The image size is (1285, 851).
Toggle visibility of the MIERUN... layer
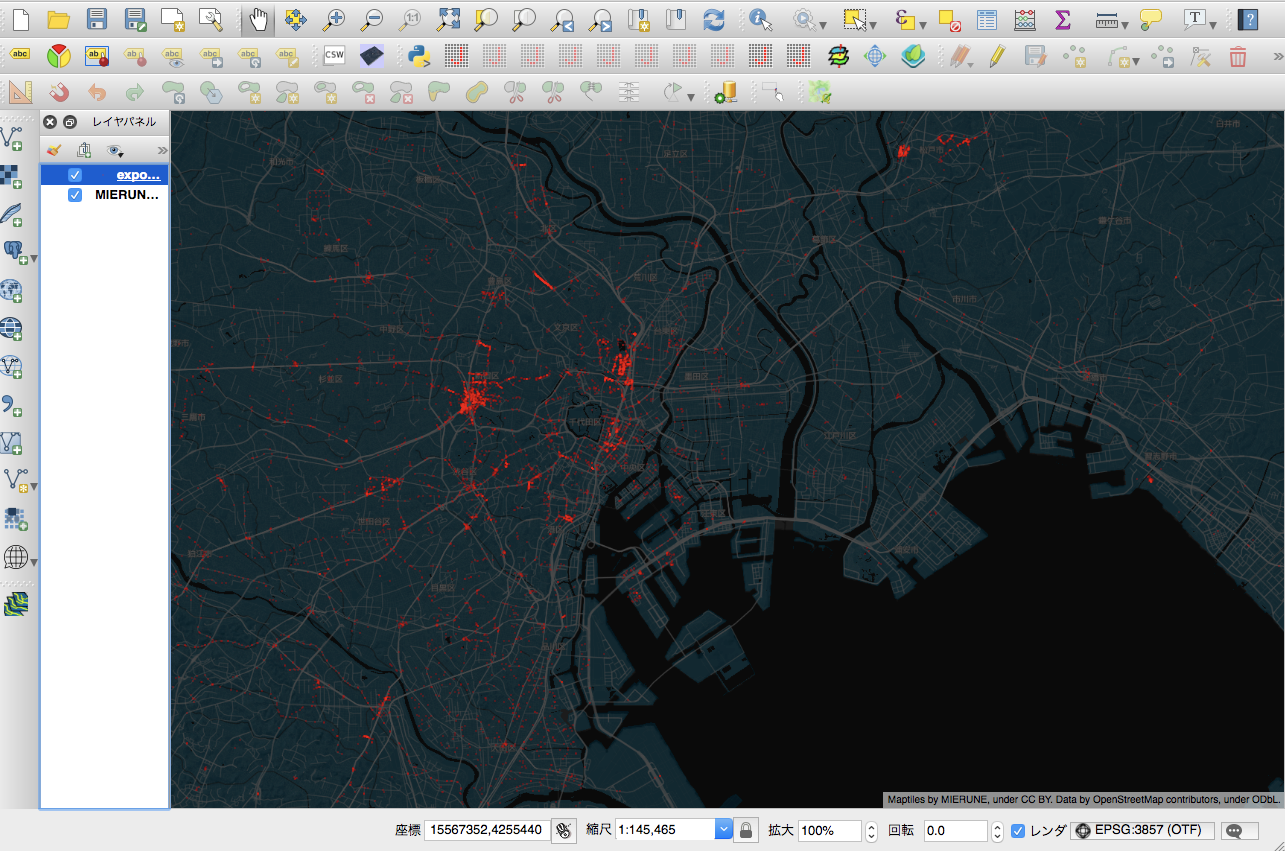(x=74, y=195)
